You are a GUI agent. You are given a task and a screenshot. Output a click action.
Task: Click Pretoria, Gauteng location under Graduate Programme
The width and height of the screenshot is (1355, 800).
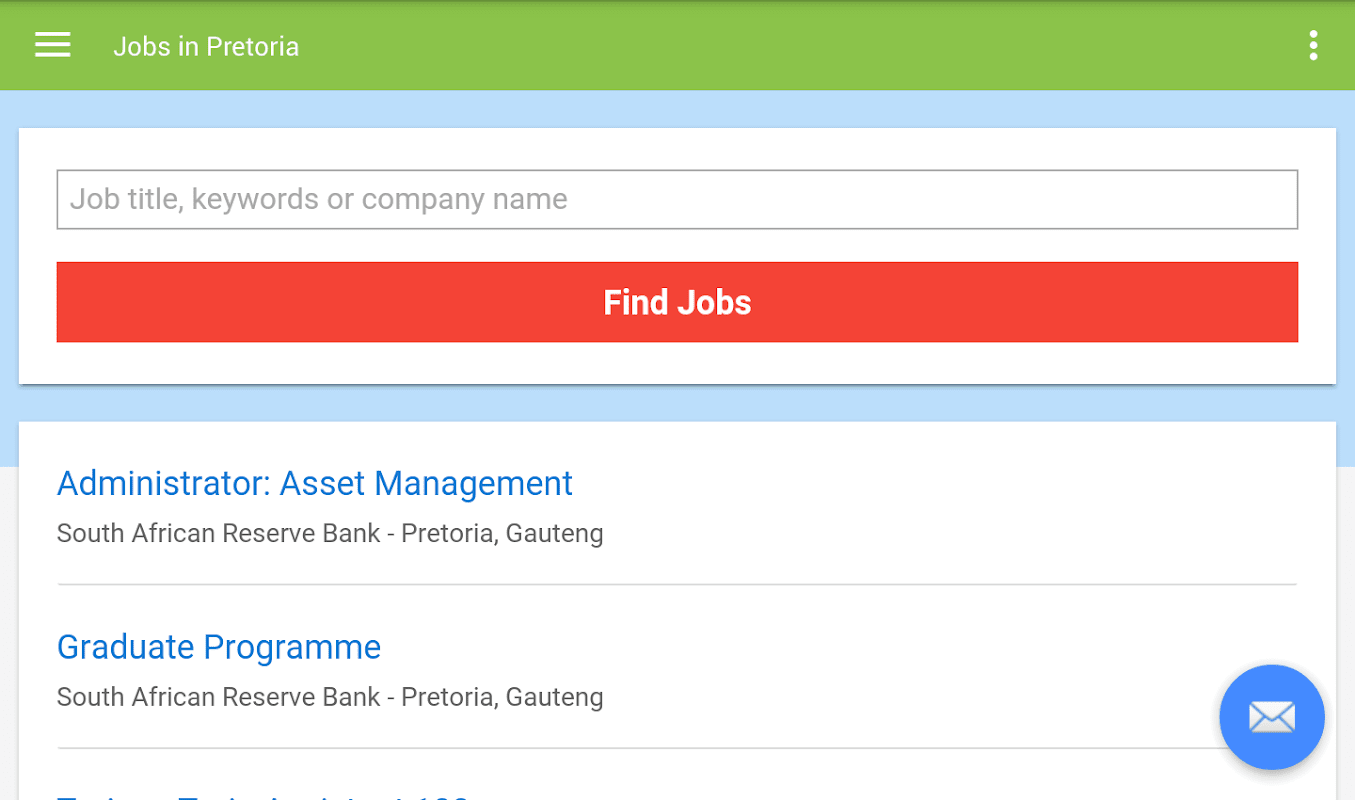tap(502, 697)
